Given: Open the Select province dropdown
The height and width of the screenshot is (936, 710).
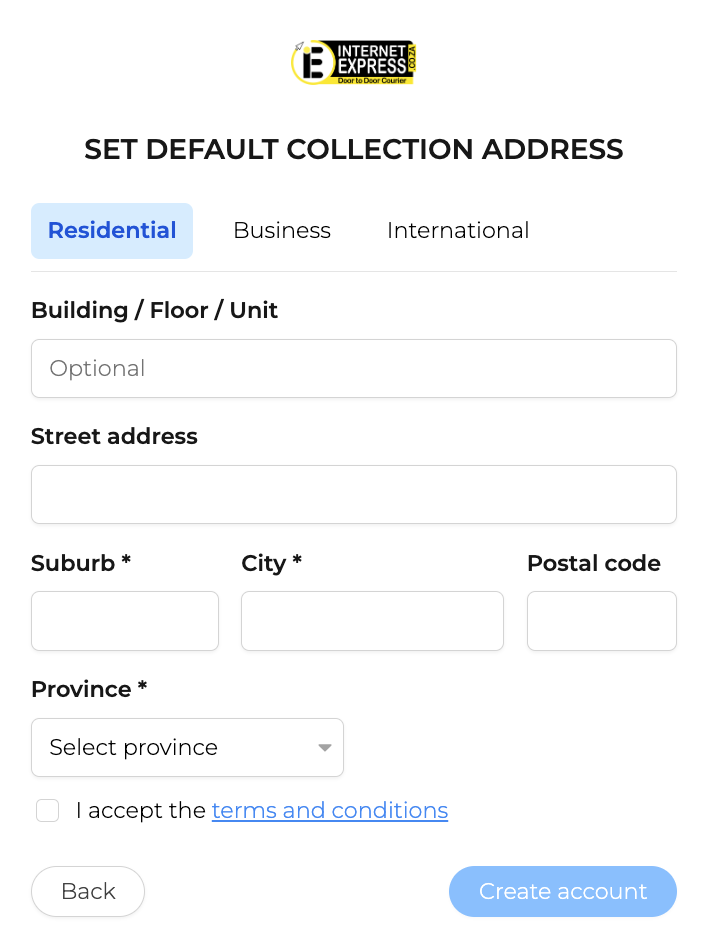Looking at the screenshot, I should pos(188,747).
